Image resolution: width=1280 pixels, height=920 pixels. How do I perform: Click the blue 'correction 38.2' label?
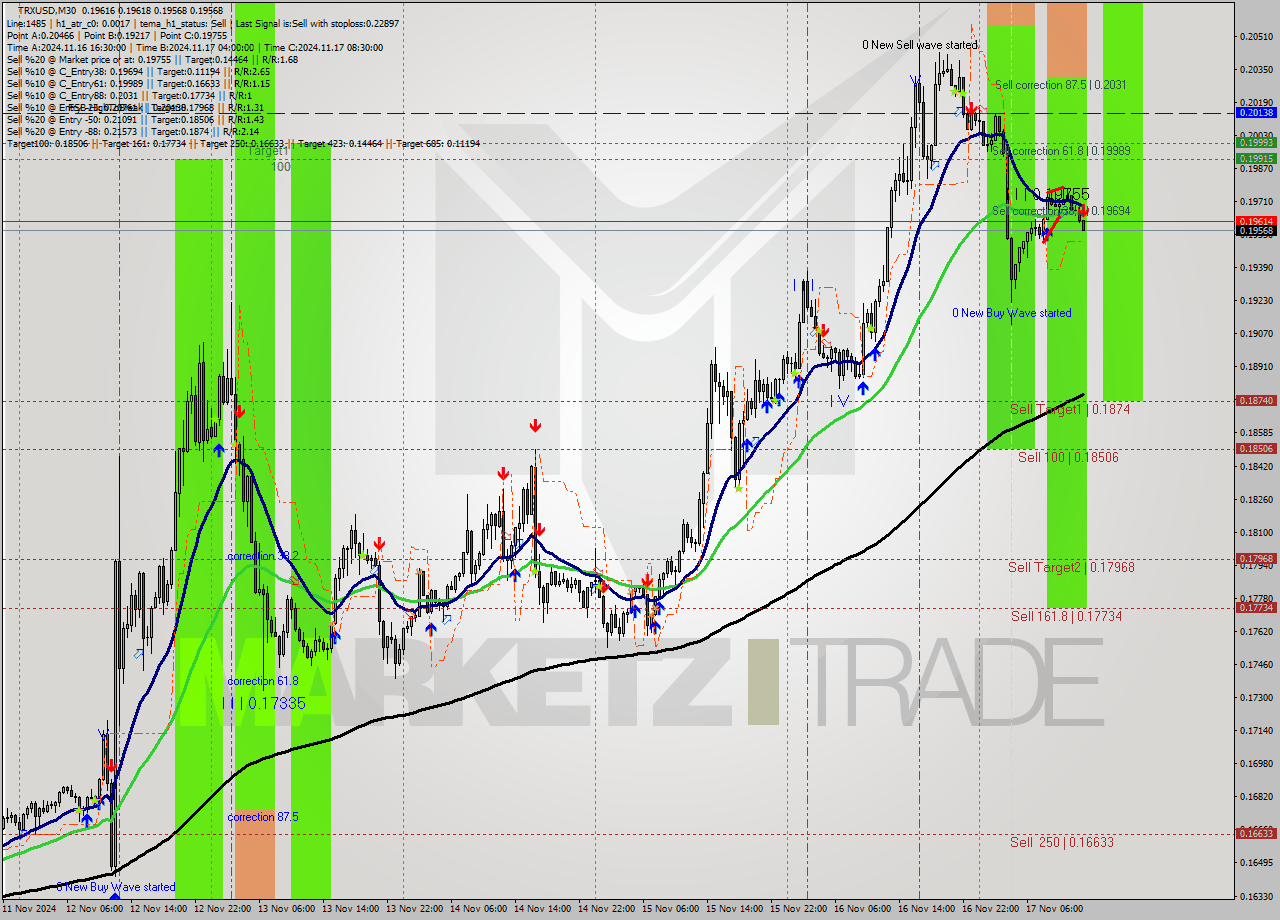pyautogui.click(x=263, y=556)
